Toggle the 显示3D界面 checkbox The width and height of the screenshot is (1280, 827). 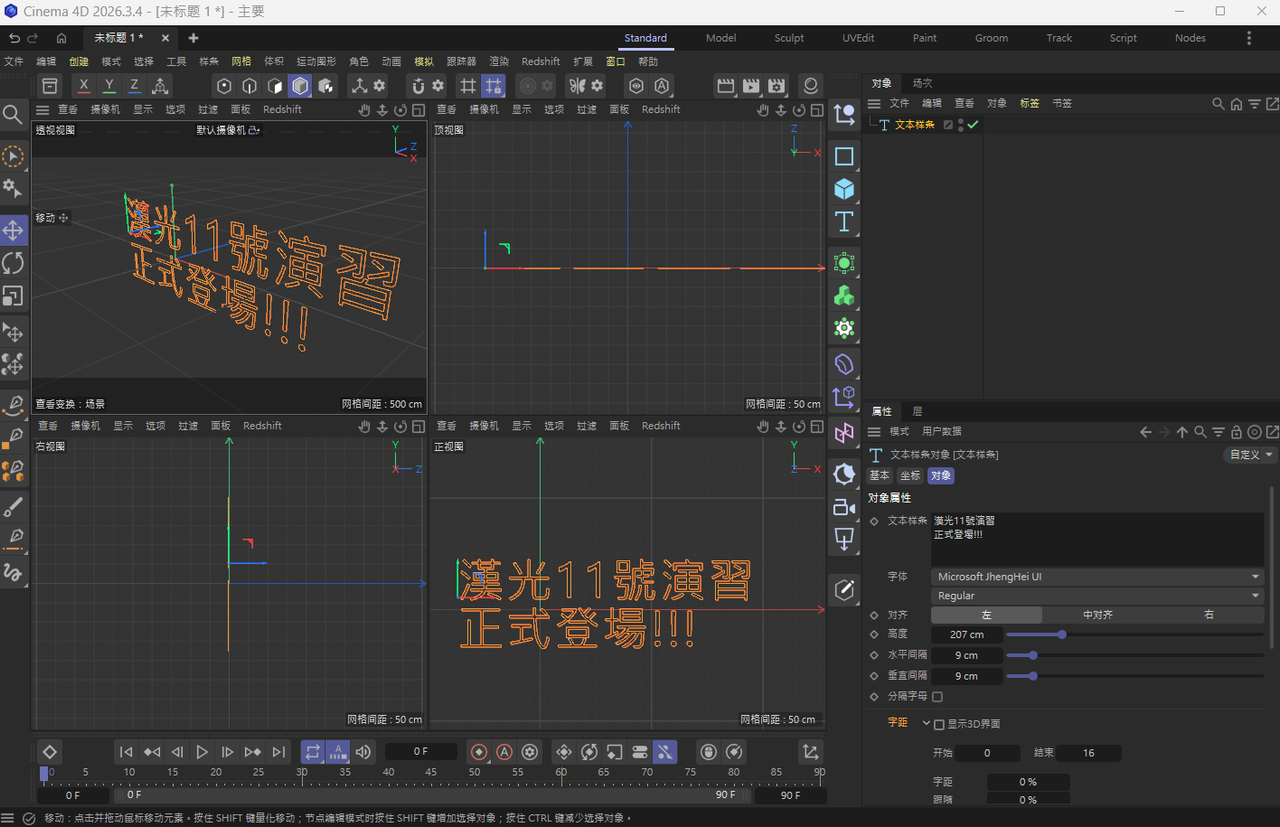pyautogui.click(x=939, y=724)
